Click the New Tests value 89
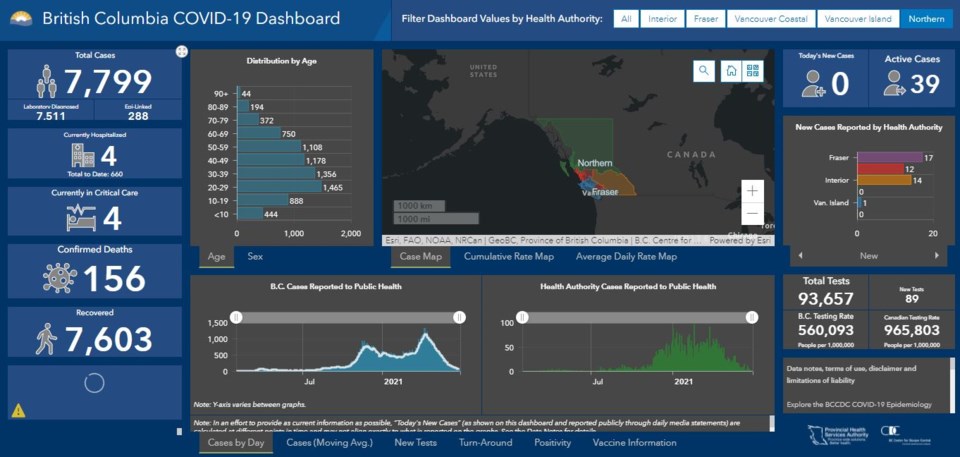 click(x=911, y=299)
